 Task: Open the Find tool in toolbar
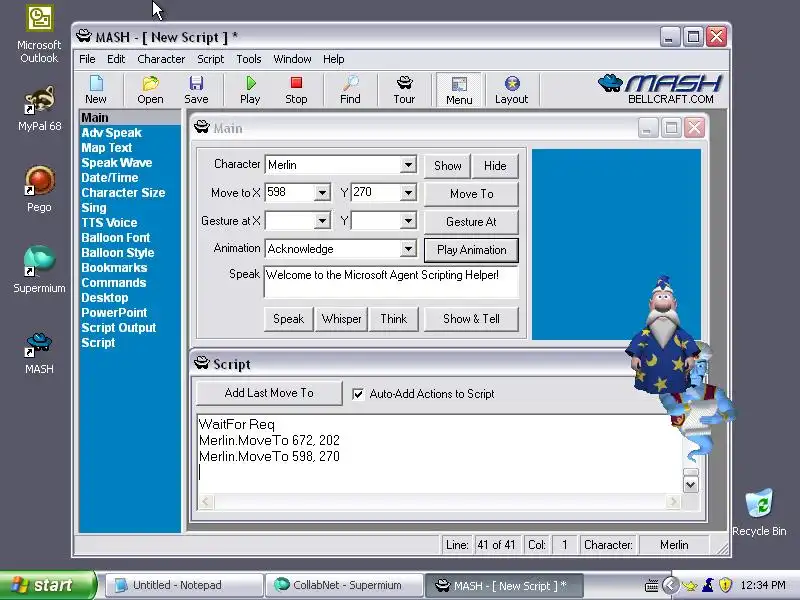(350, 90)
